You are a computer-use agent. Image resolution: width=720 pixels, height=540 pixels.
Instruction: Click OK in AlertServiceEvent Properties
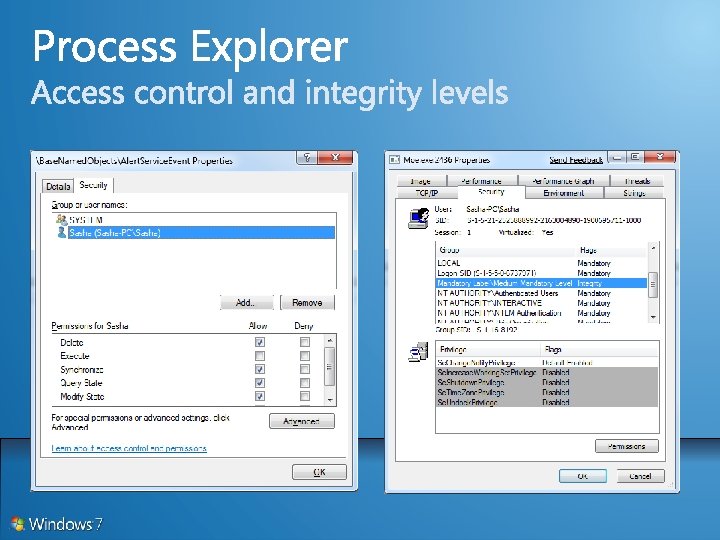pyautogui.click(x=319, y=472)
